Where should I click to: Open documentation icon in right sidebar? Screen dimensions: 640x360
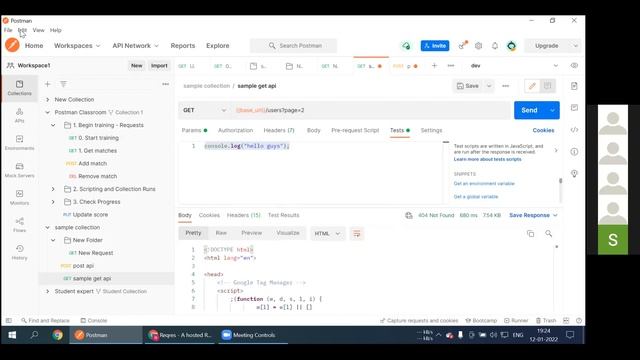click(574, 86)
